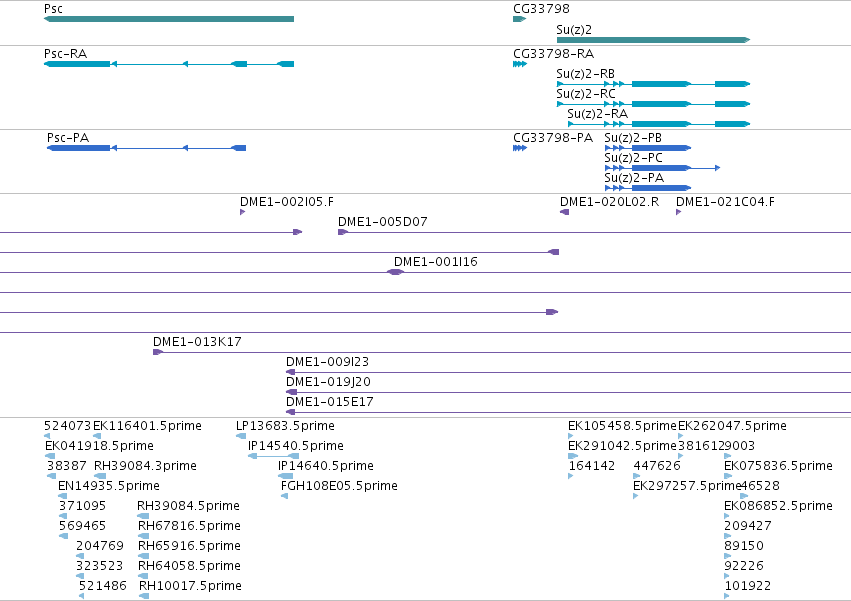Click the 521486 label
The height and width of the screenshot is (601, 851).
[103, 586]
